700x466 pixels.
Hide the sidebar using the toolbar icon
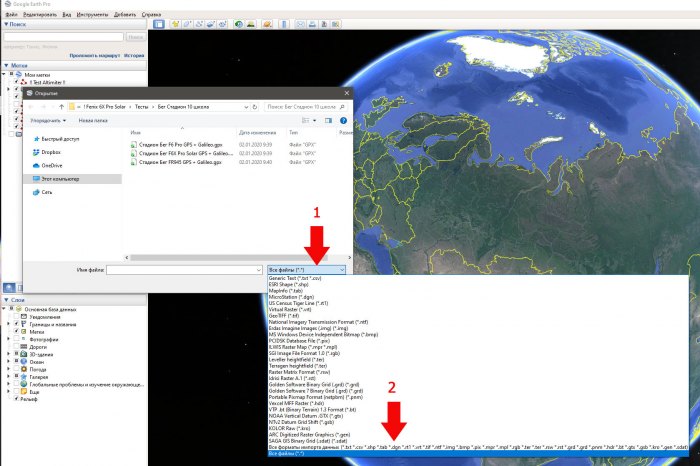coord(158,24)
